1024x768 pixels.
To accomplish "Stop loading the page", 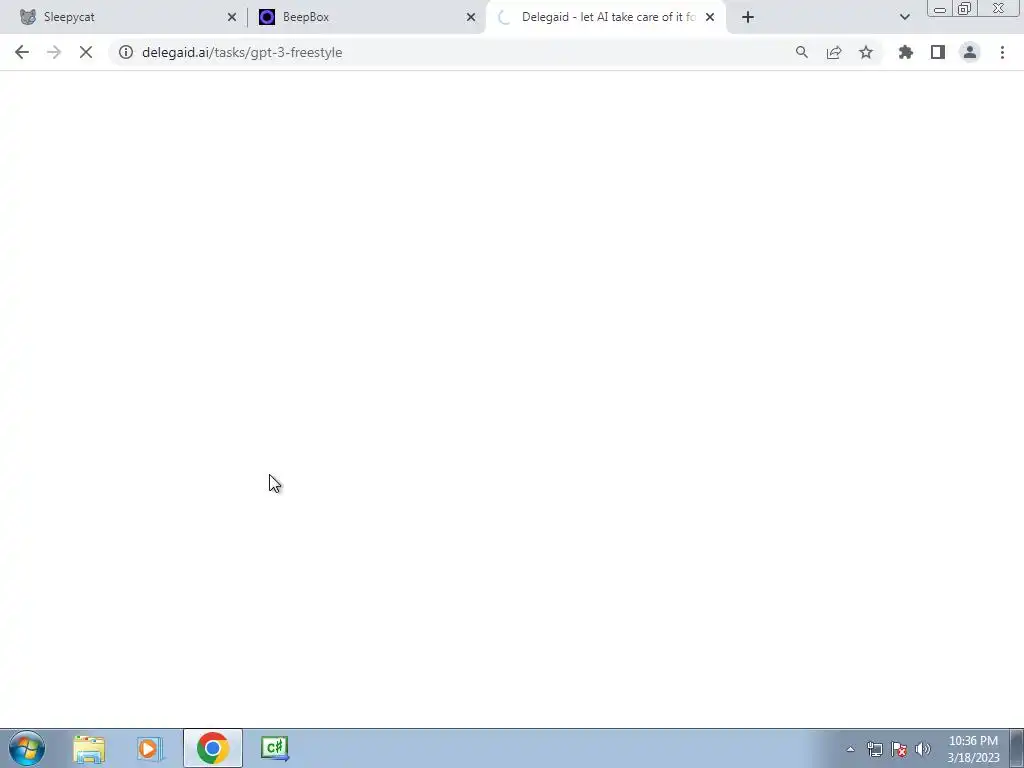I will click(x=86, y=52).
